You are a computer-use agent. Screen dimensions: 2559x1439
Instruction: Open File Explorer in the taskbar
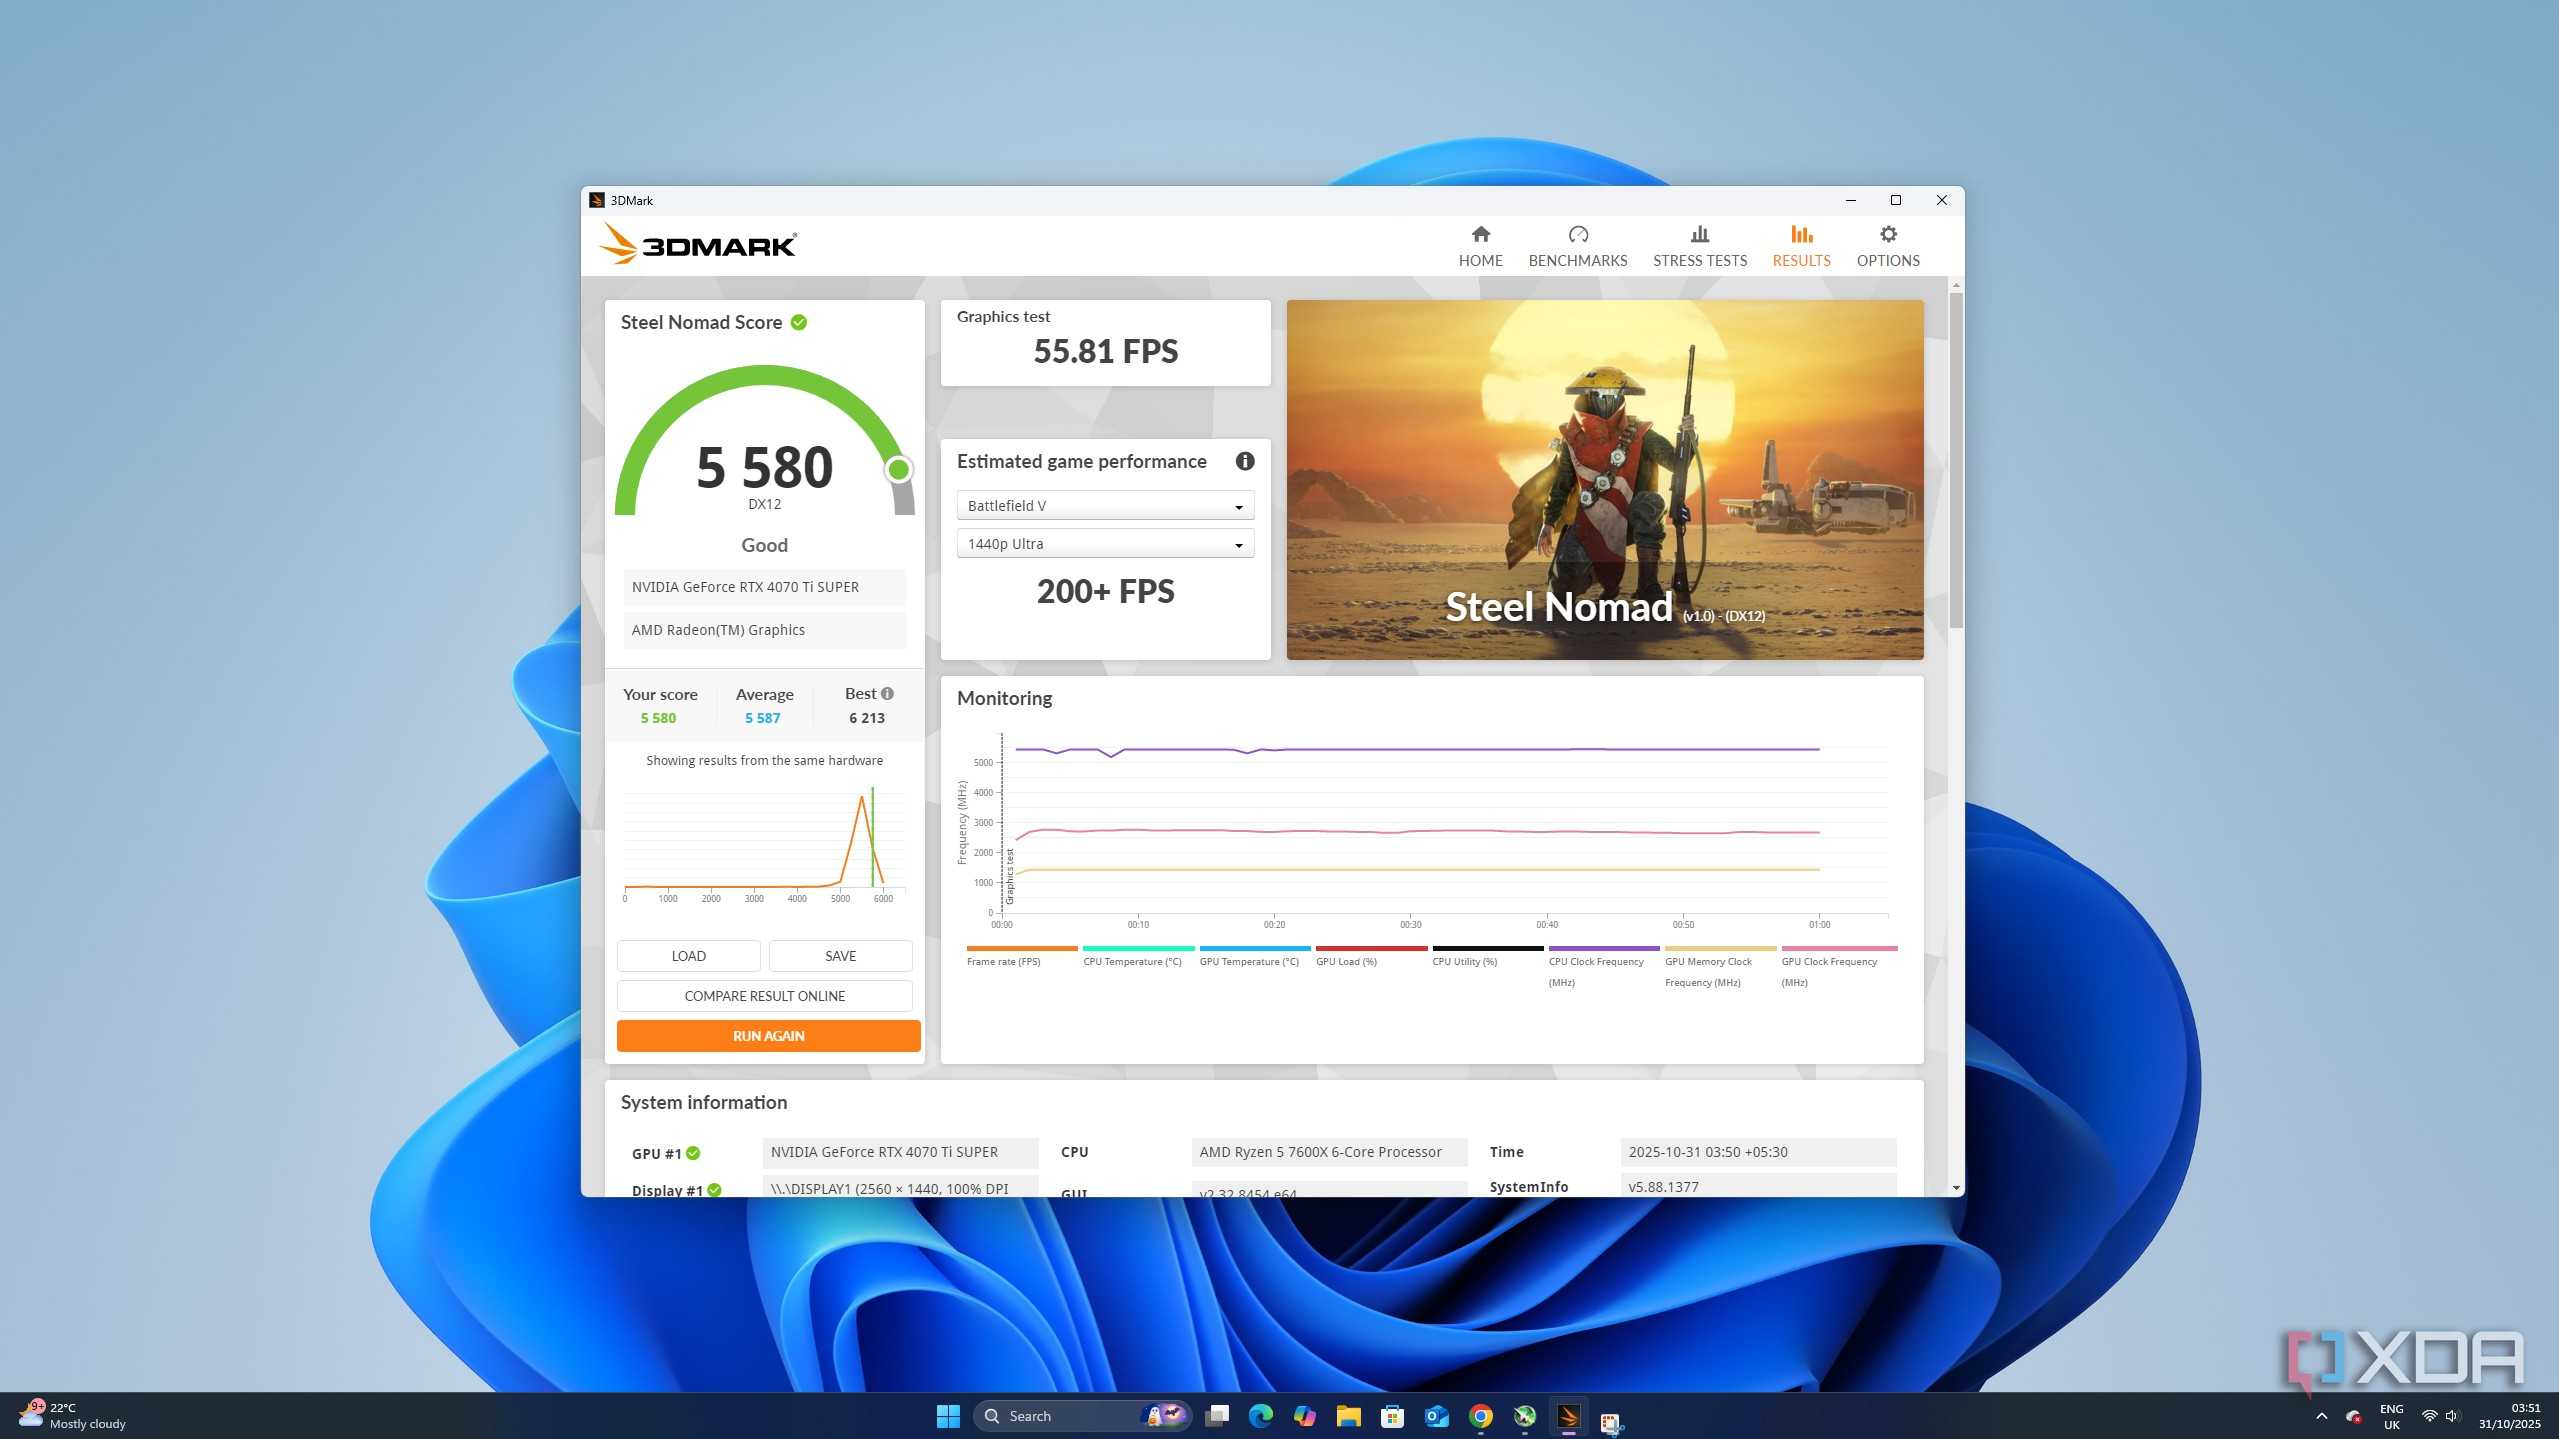tap(1348, 1415)
